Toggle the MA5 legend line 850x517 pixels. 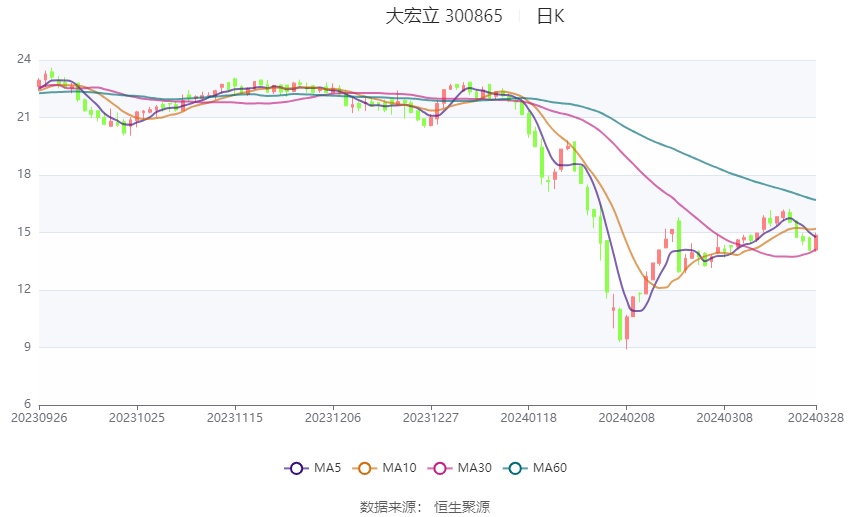point(313,468)
